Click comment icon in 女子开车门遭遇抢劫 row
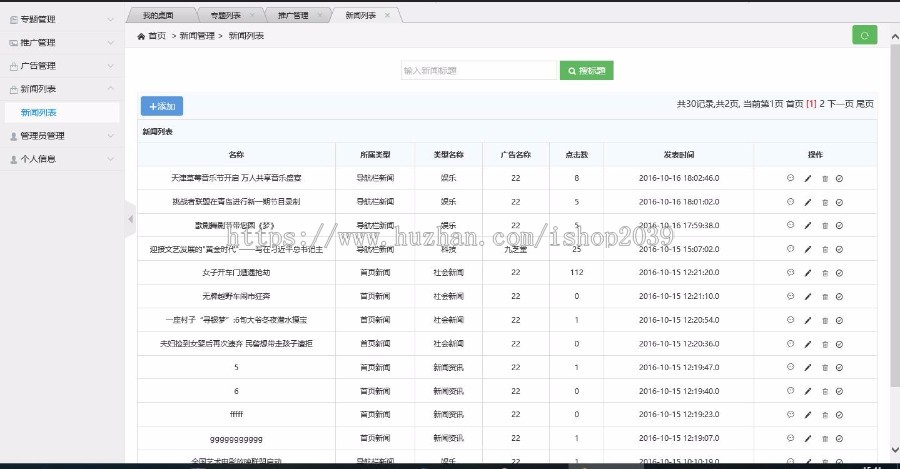The width and height of the screenshot is (900, 469). point(790,272)
